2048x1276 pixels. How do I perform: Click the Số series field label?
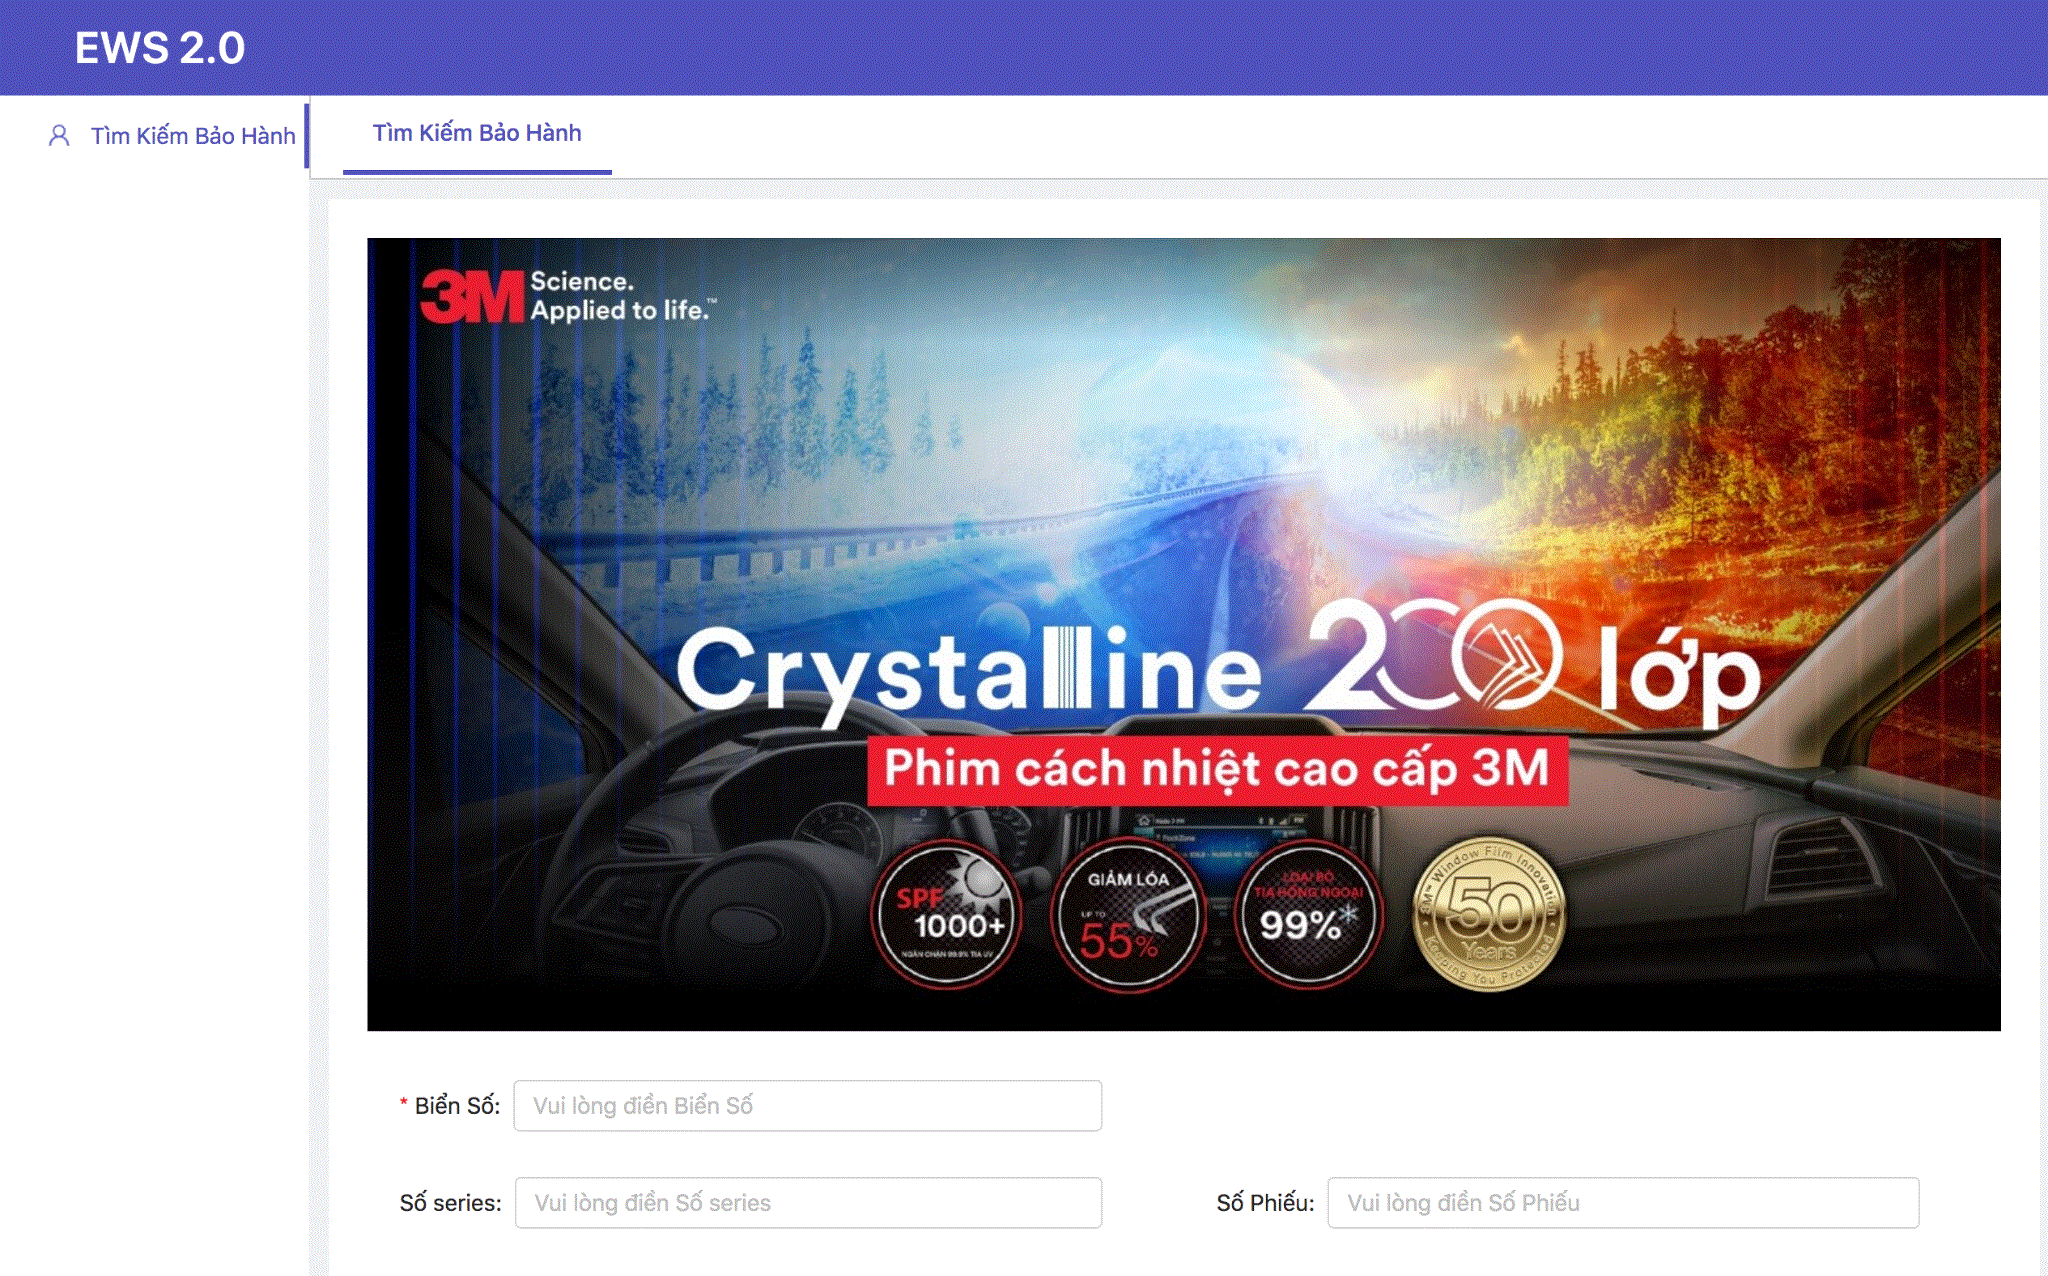pyautogui.click(x=450, y=1203)
